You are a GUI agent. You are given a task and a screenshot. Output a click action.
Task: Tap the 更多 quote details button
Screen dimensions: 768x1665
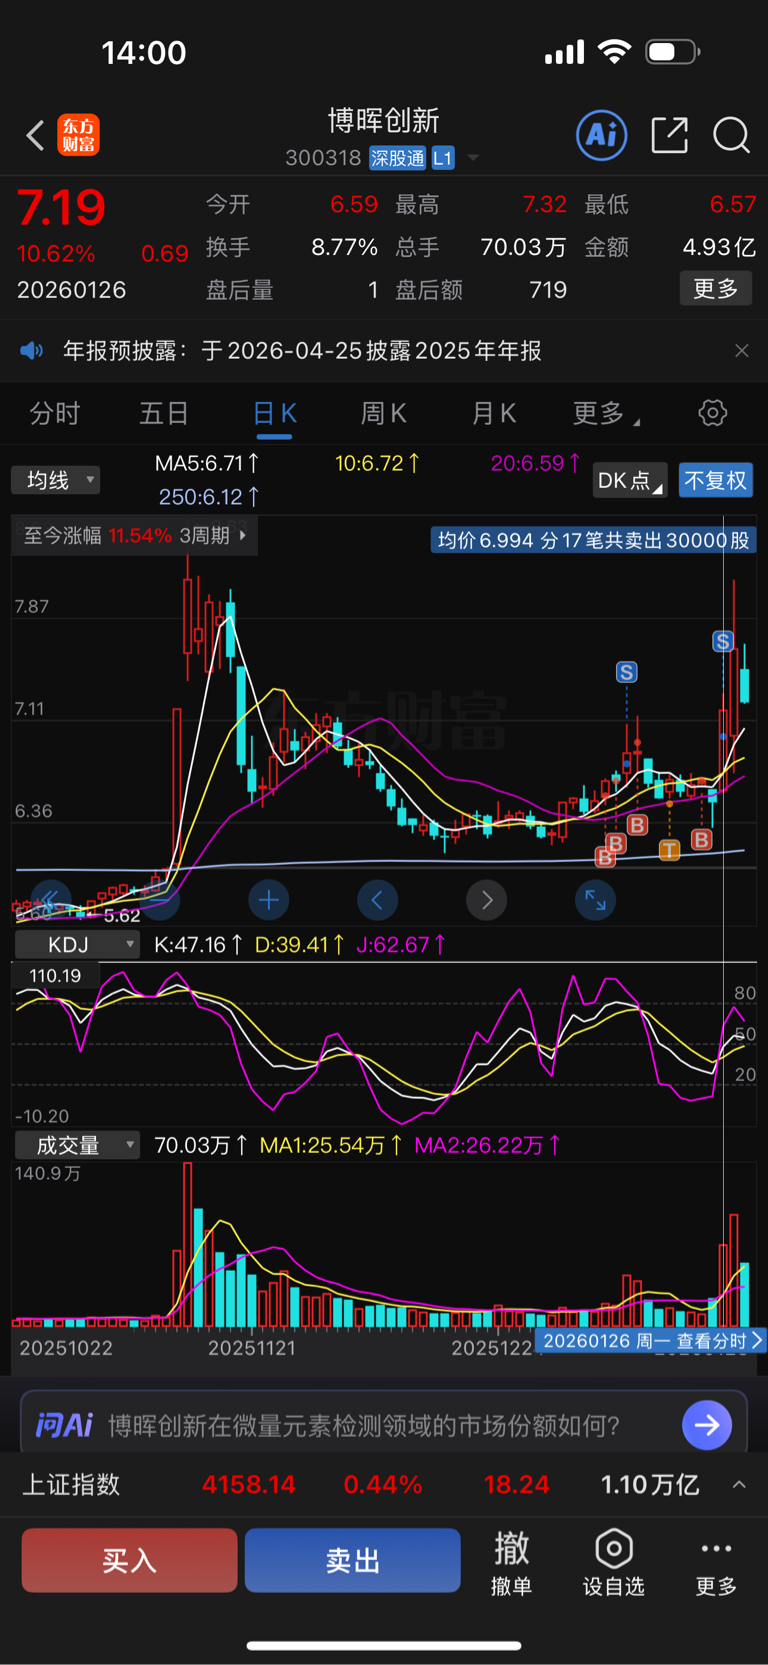(x=716, y=289)
